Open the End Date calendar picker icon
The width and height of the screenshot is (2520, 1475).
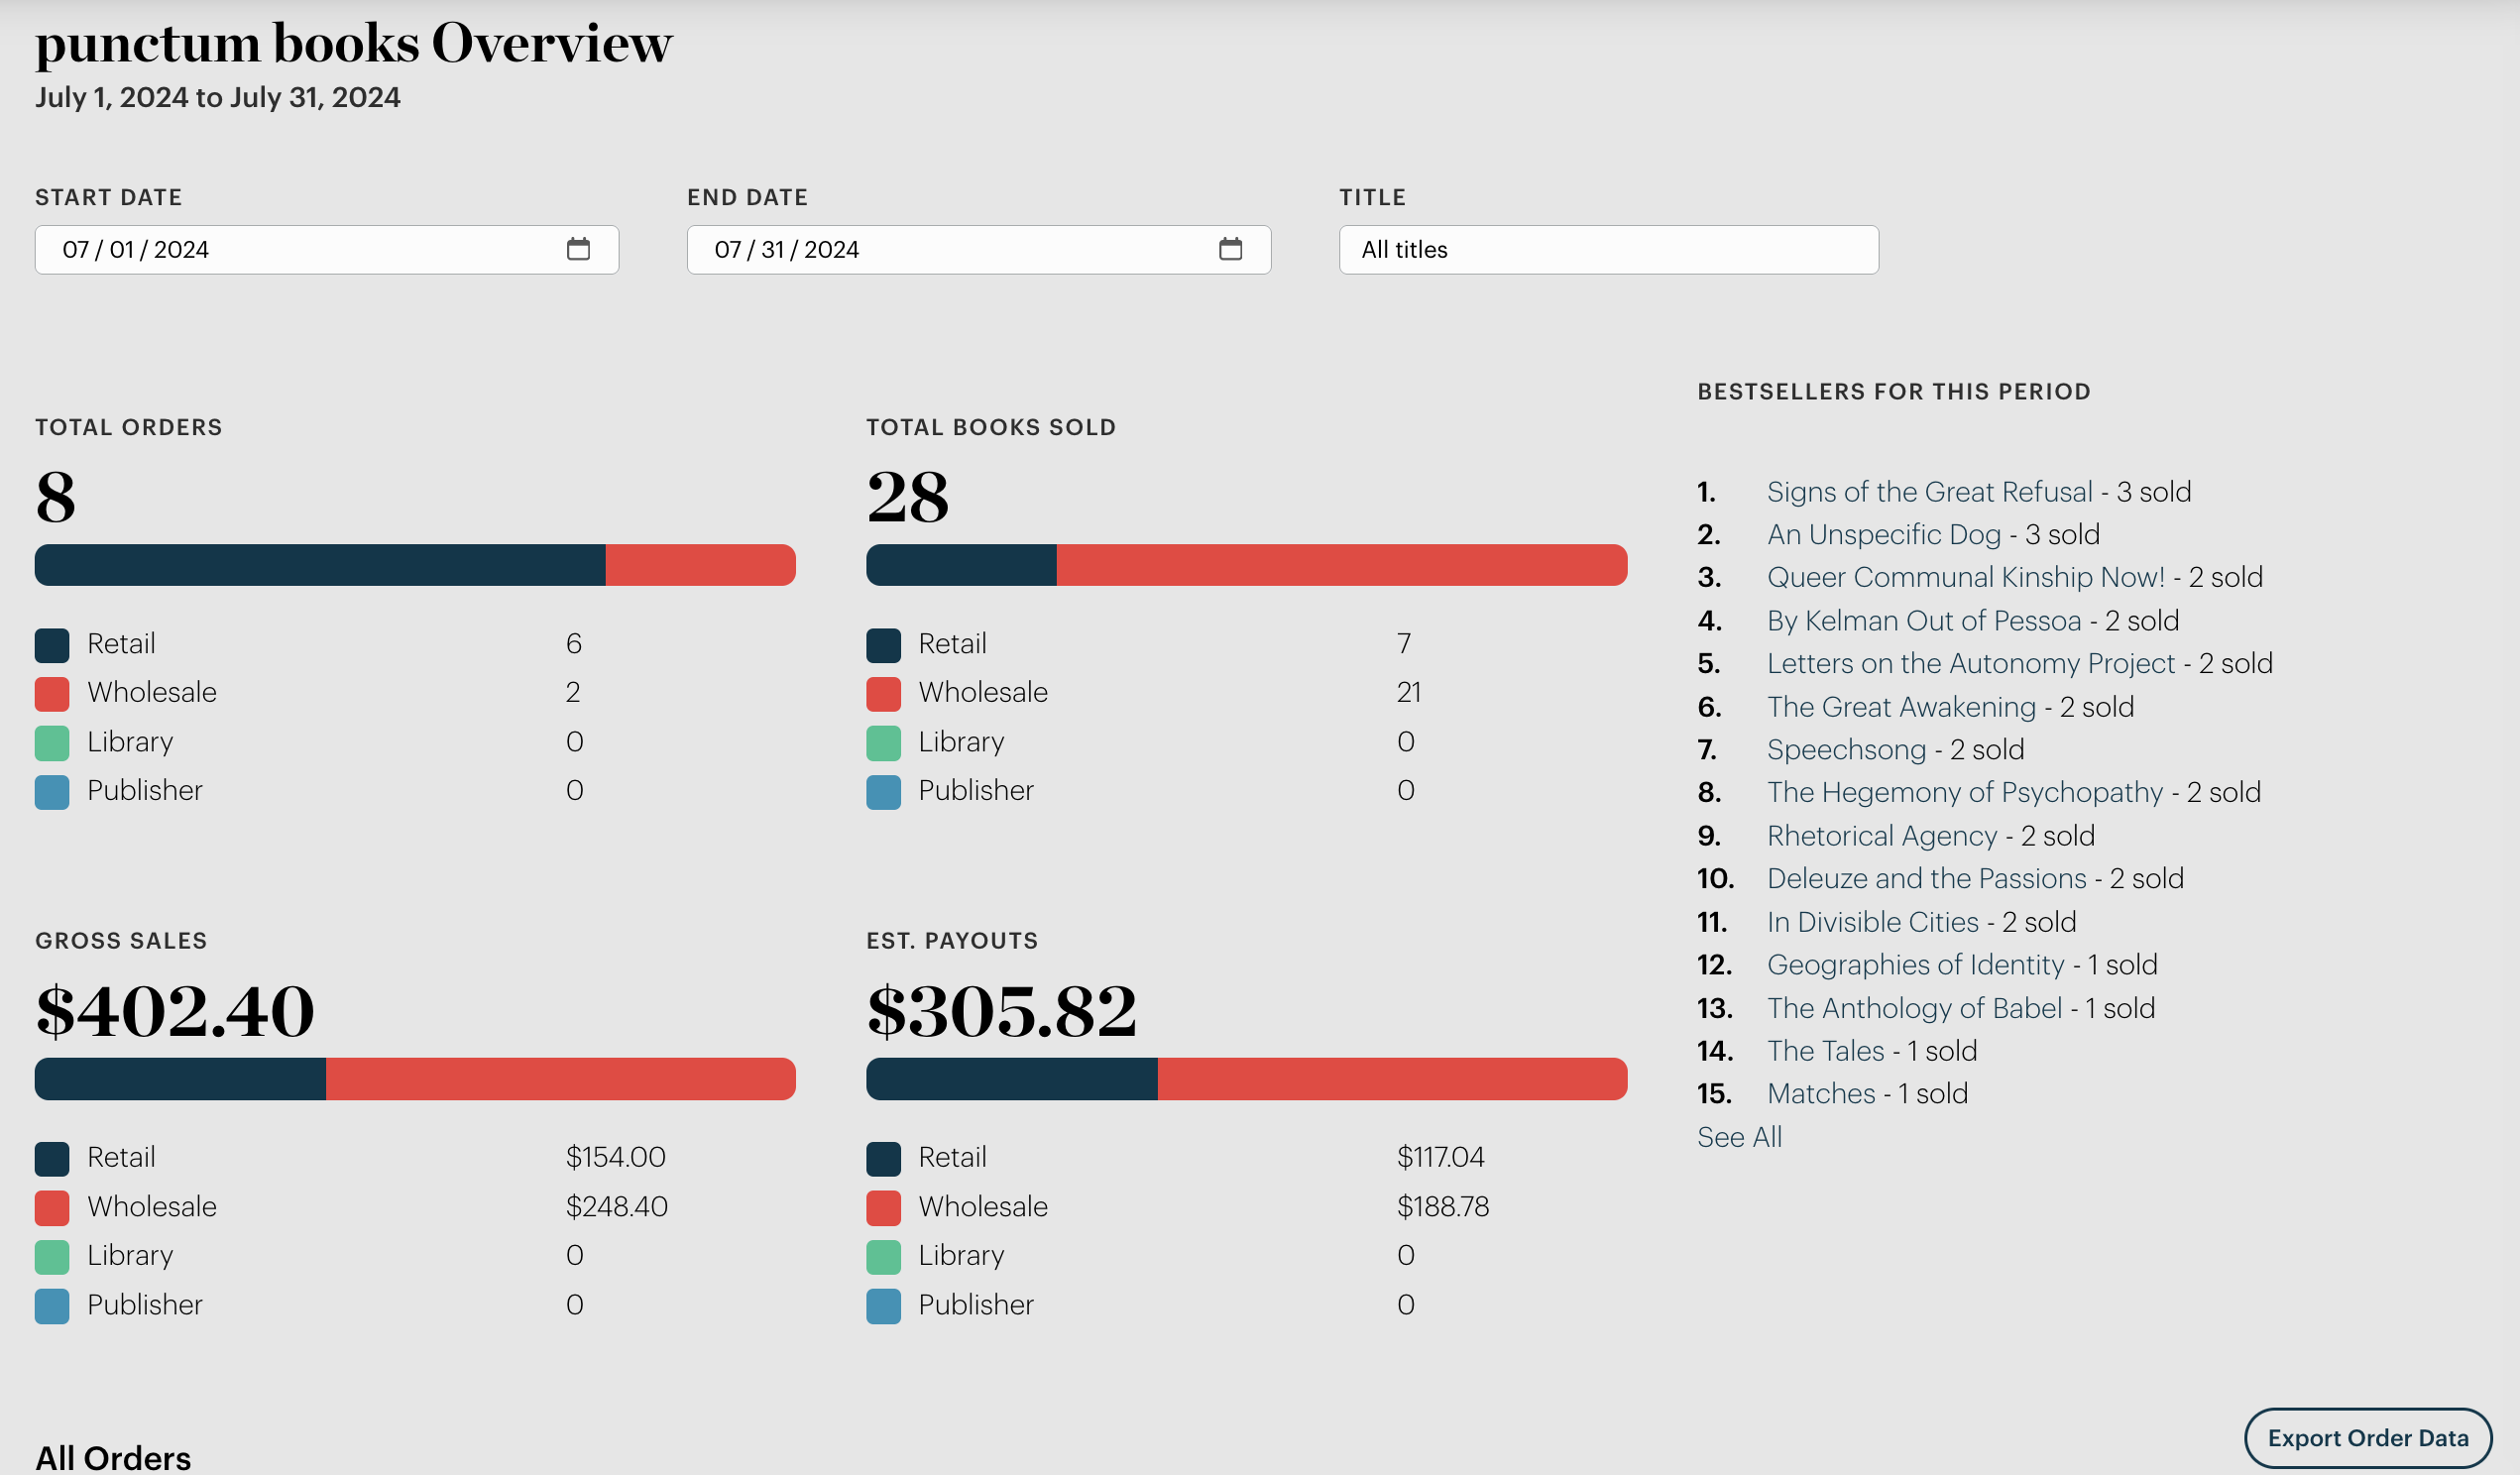(x=1230, y=249)
